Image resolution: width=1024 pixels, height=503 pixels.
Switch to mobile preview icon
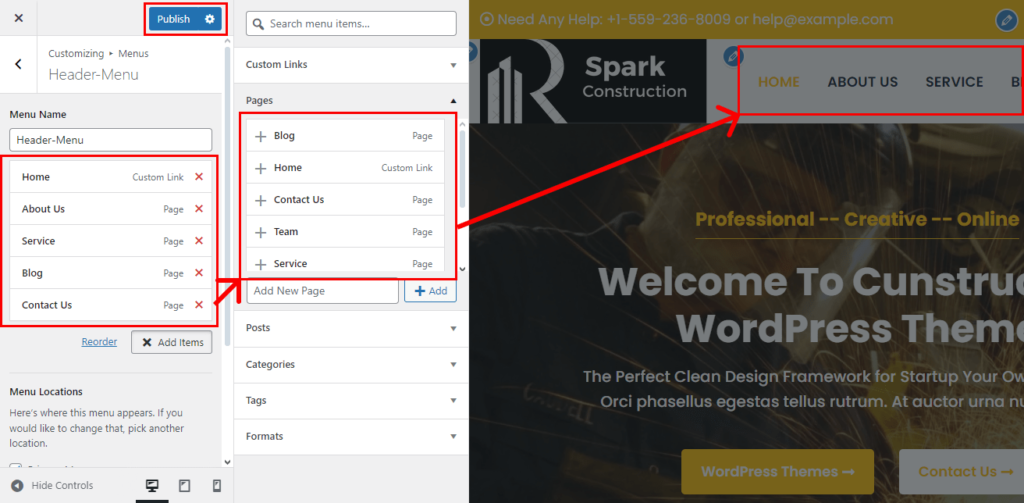click(216, 486)
